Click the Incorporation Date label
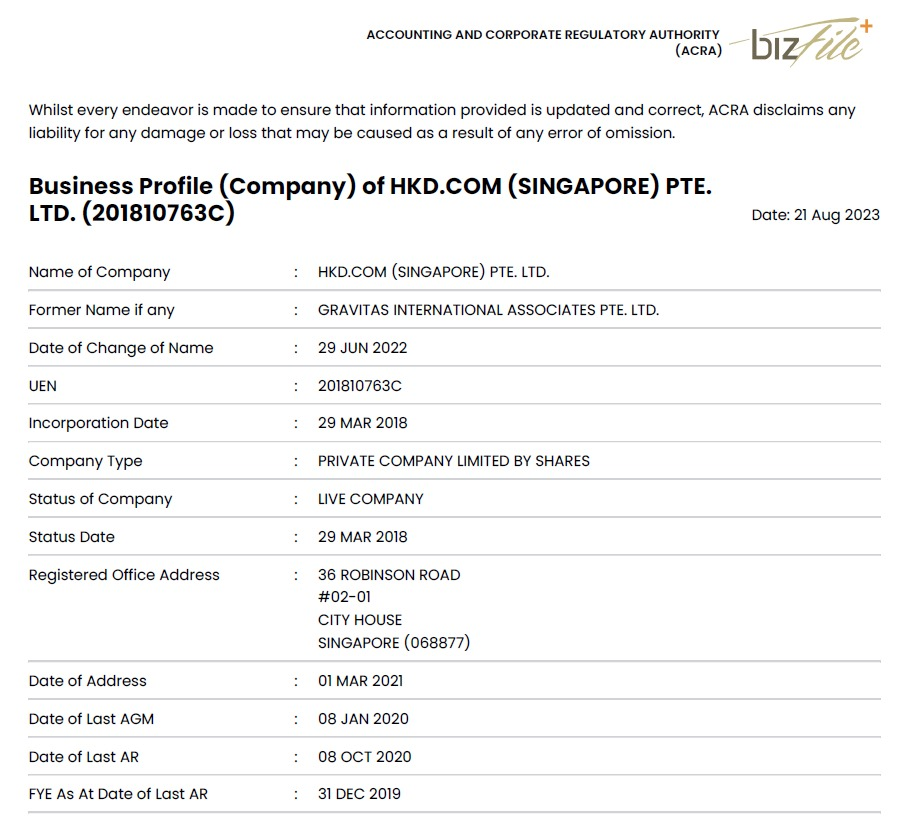 pyautogui.click(x=98, y=423)
